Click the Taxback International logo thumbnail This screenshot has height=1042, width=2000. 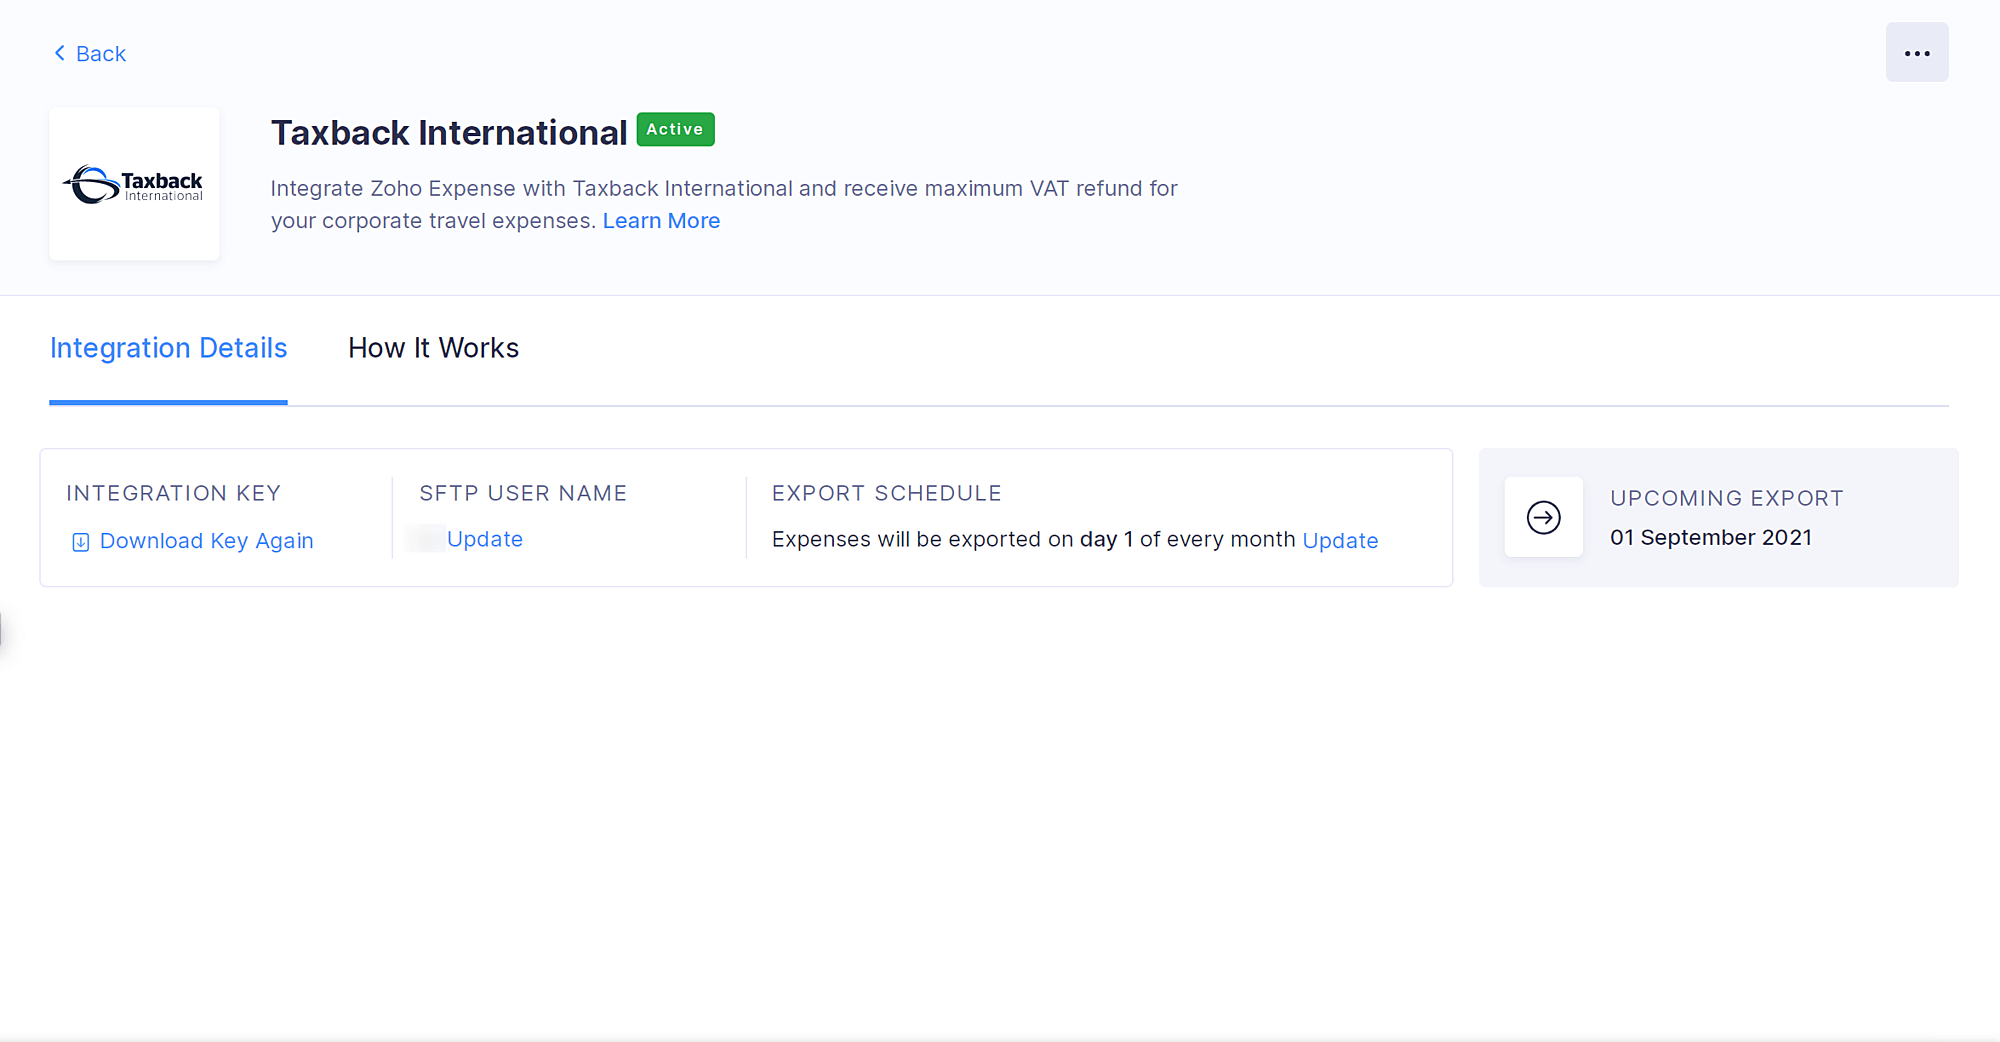tap(134, 184)
